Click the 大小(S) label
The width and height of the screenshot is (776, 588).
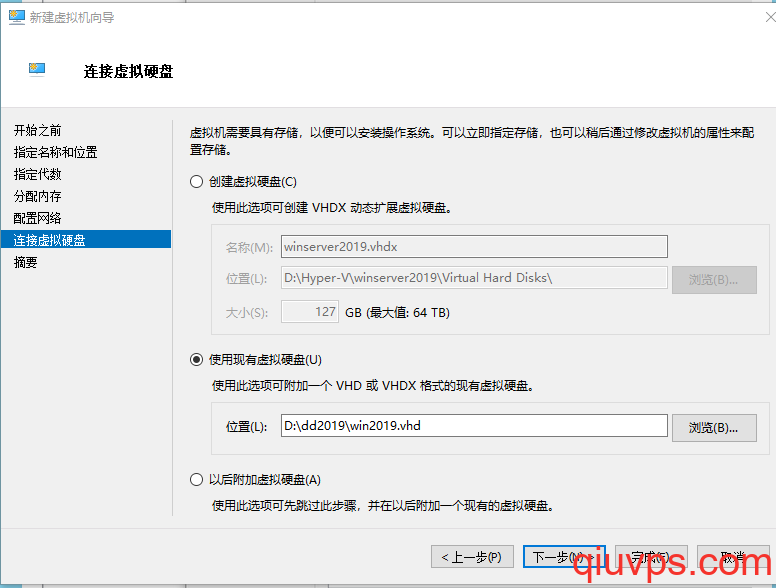246,312
